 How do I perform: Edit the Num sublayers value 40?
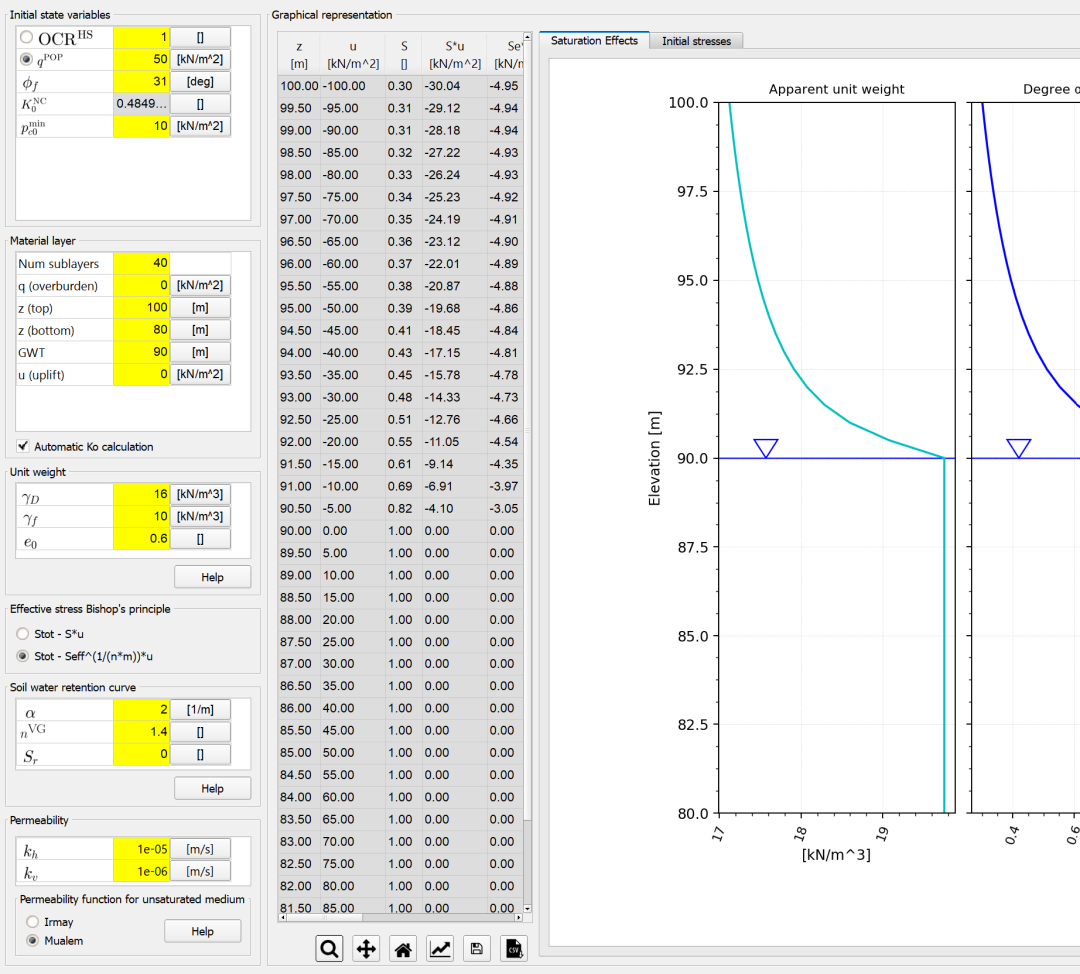(141, 263)
